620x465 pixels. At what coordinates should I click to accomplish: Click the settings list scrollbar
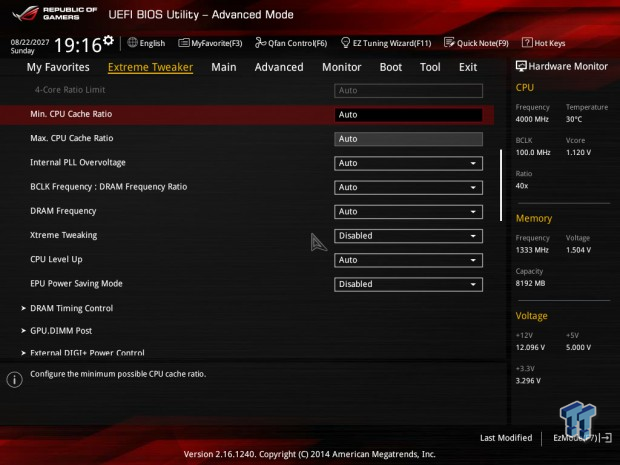[501, 185]
